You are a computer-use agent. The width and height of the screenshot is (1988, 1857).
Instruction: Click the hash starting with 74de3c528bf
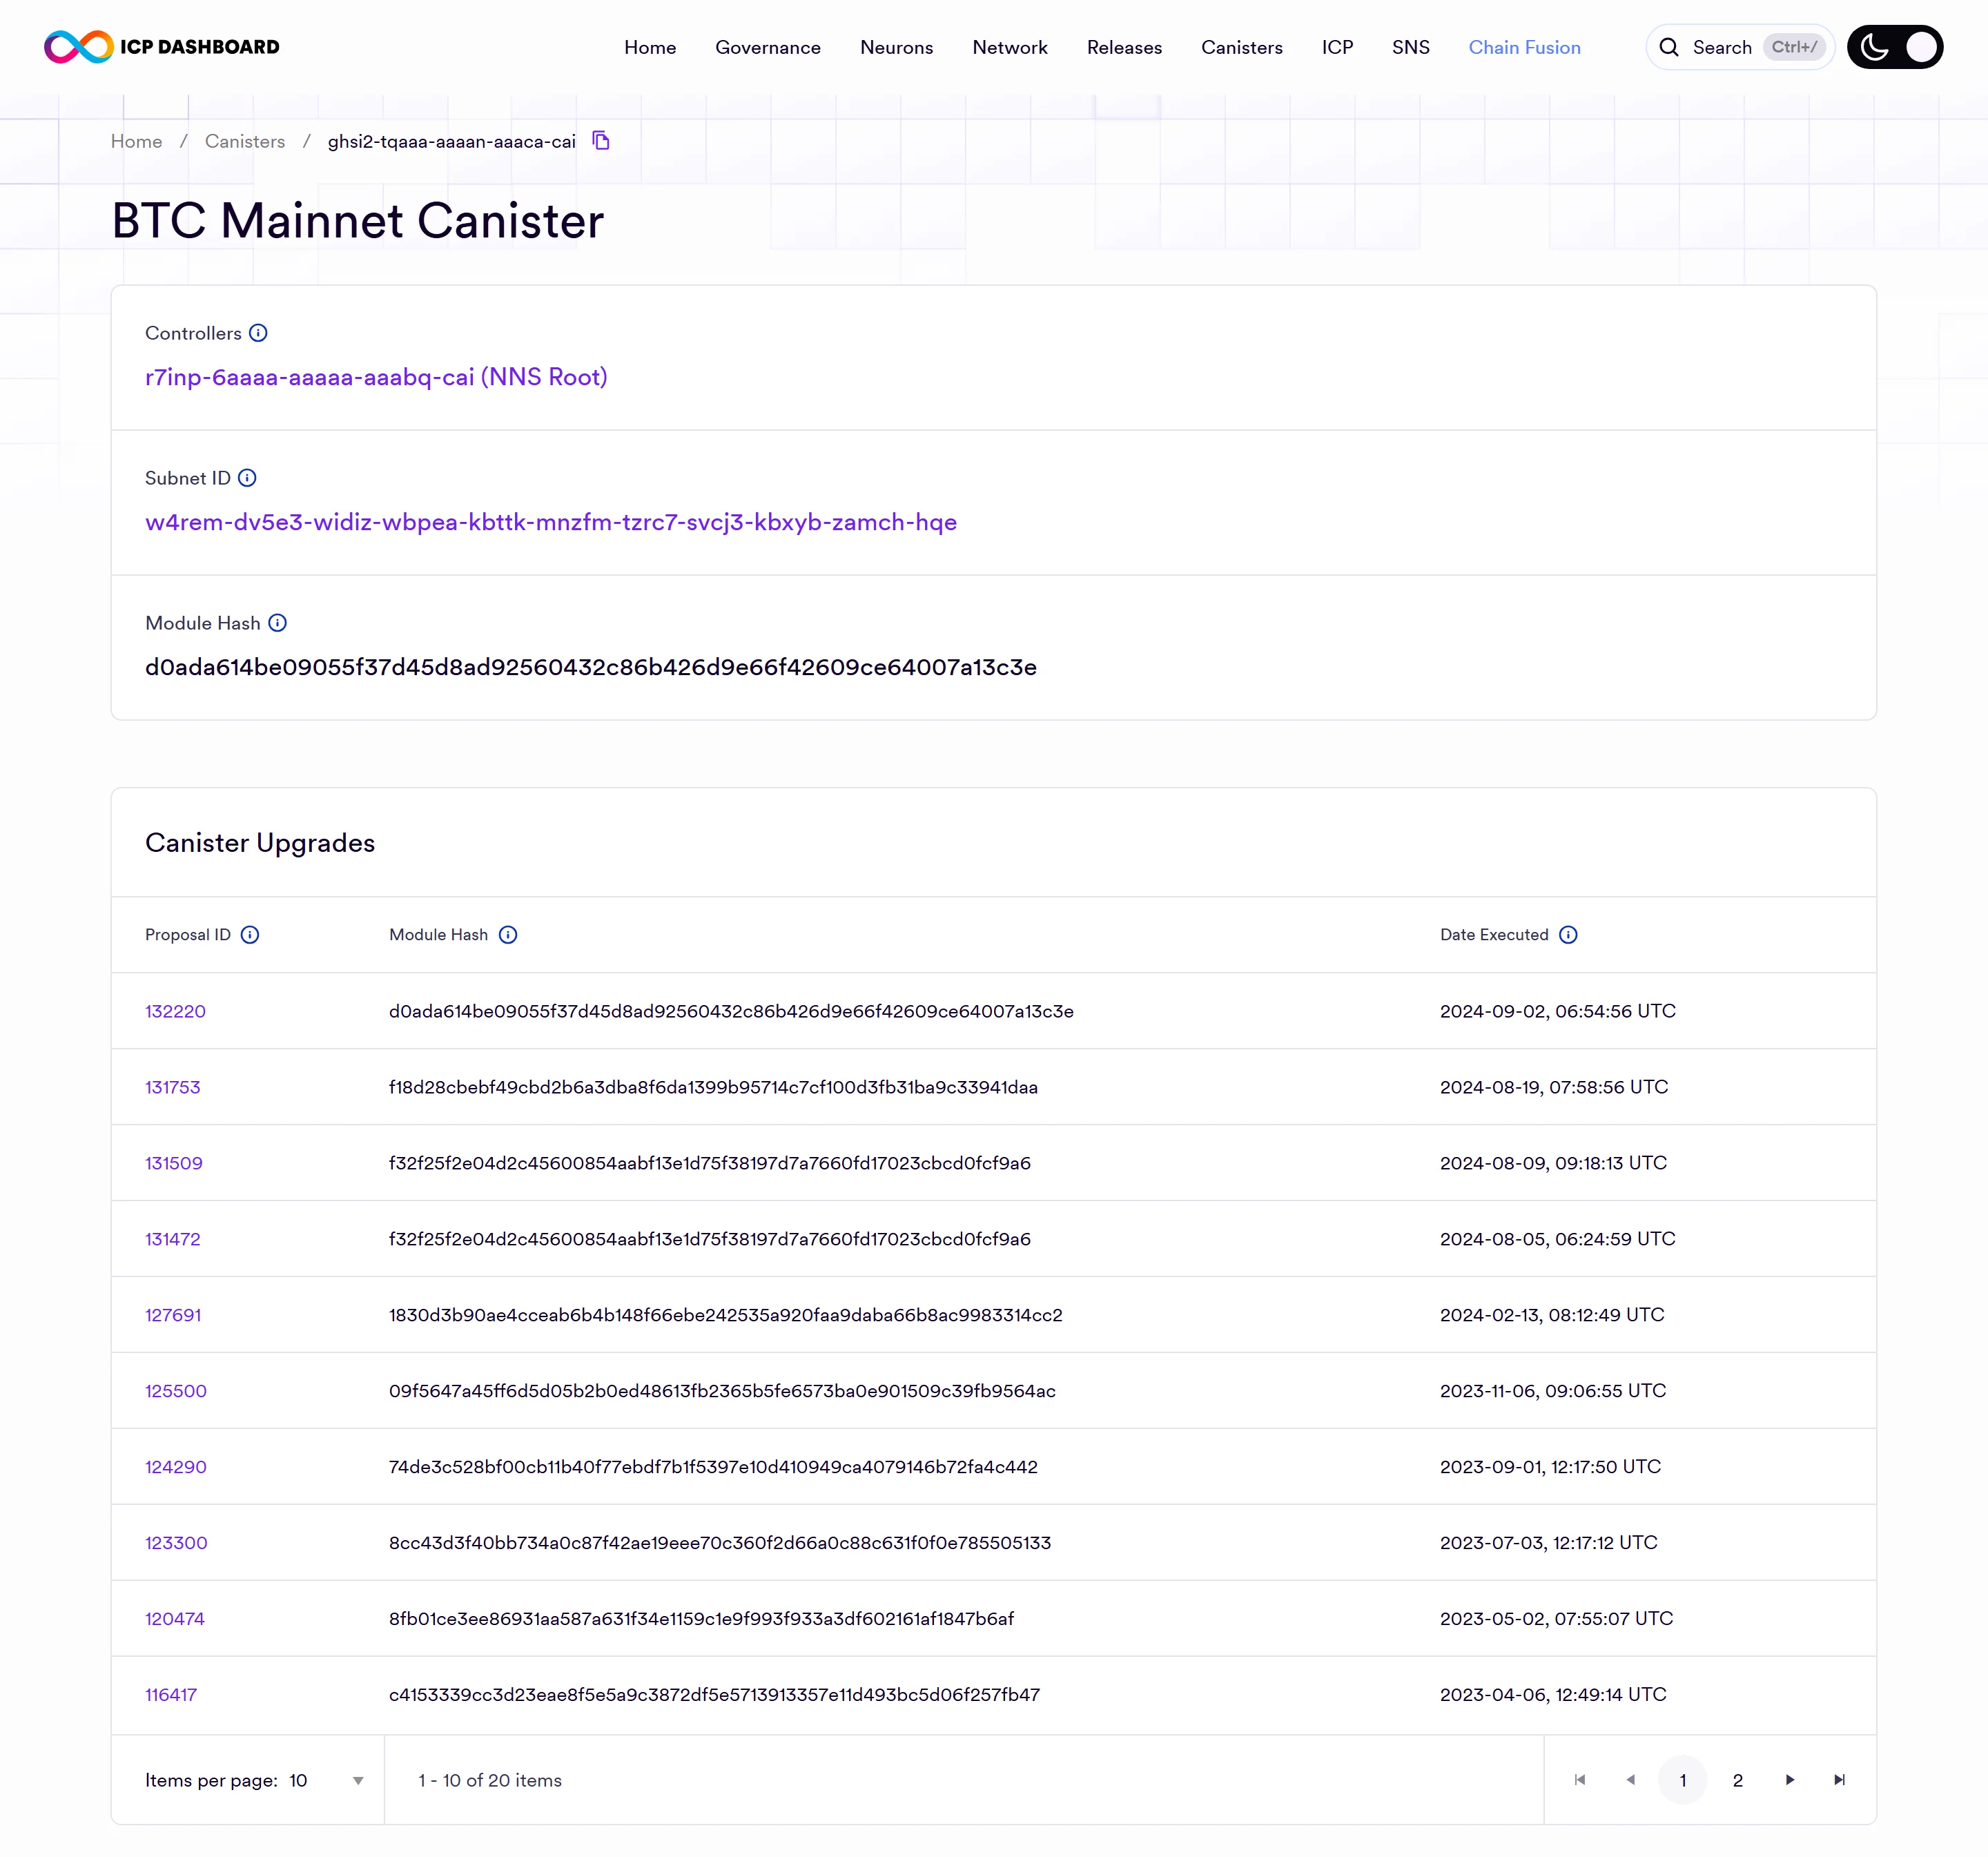(713, 1467)
